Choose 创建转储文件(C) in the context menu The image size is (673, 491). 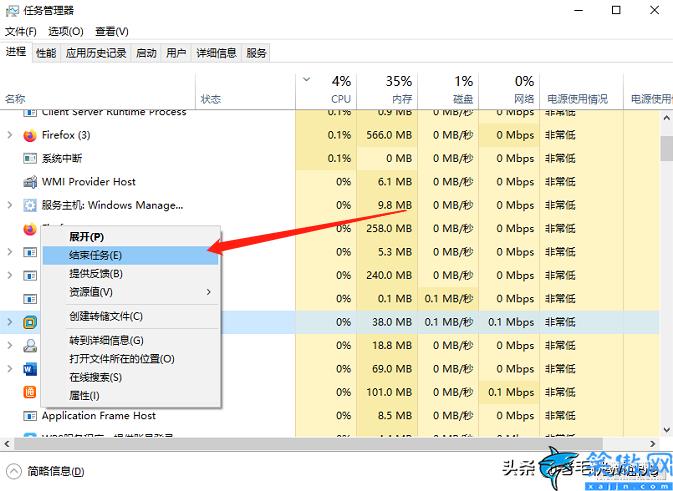130,317
